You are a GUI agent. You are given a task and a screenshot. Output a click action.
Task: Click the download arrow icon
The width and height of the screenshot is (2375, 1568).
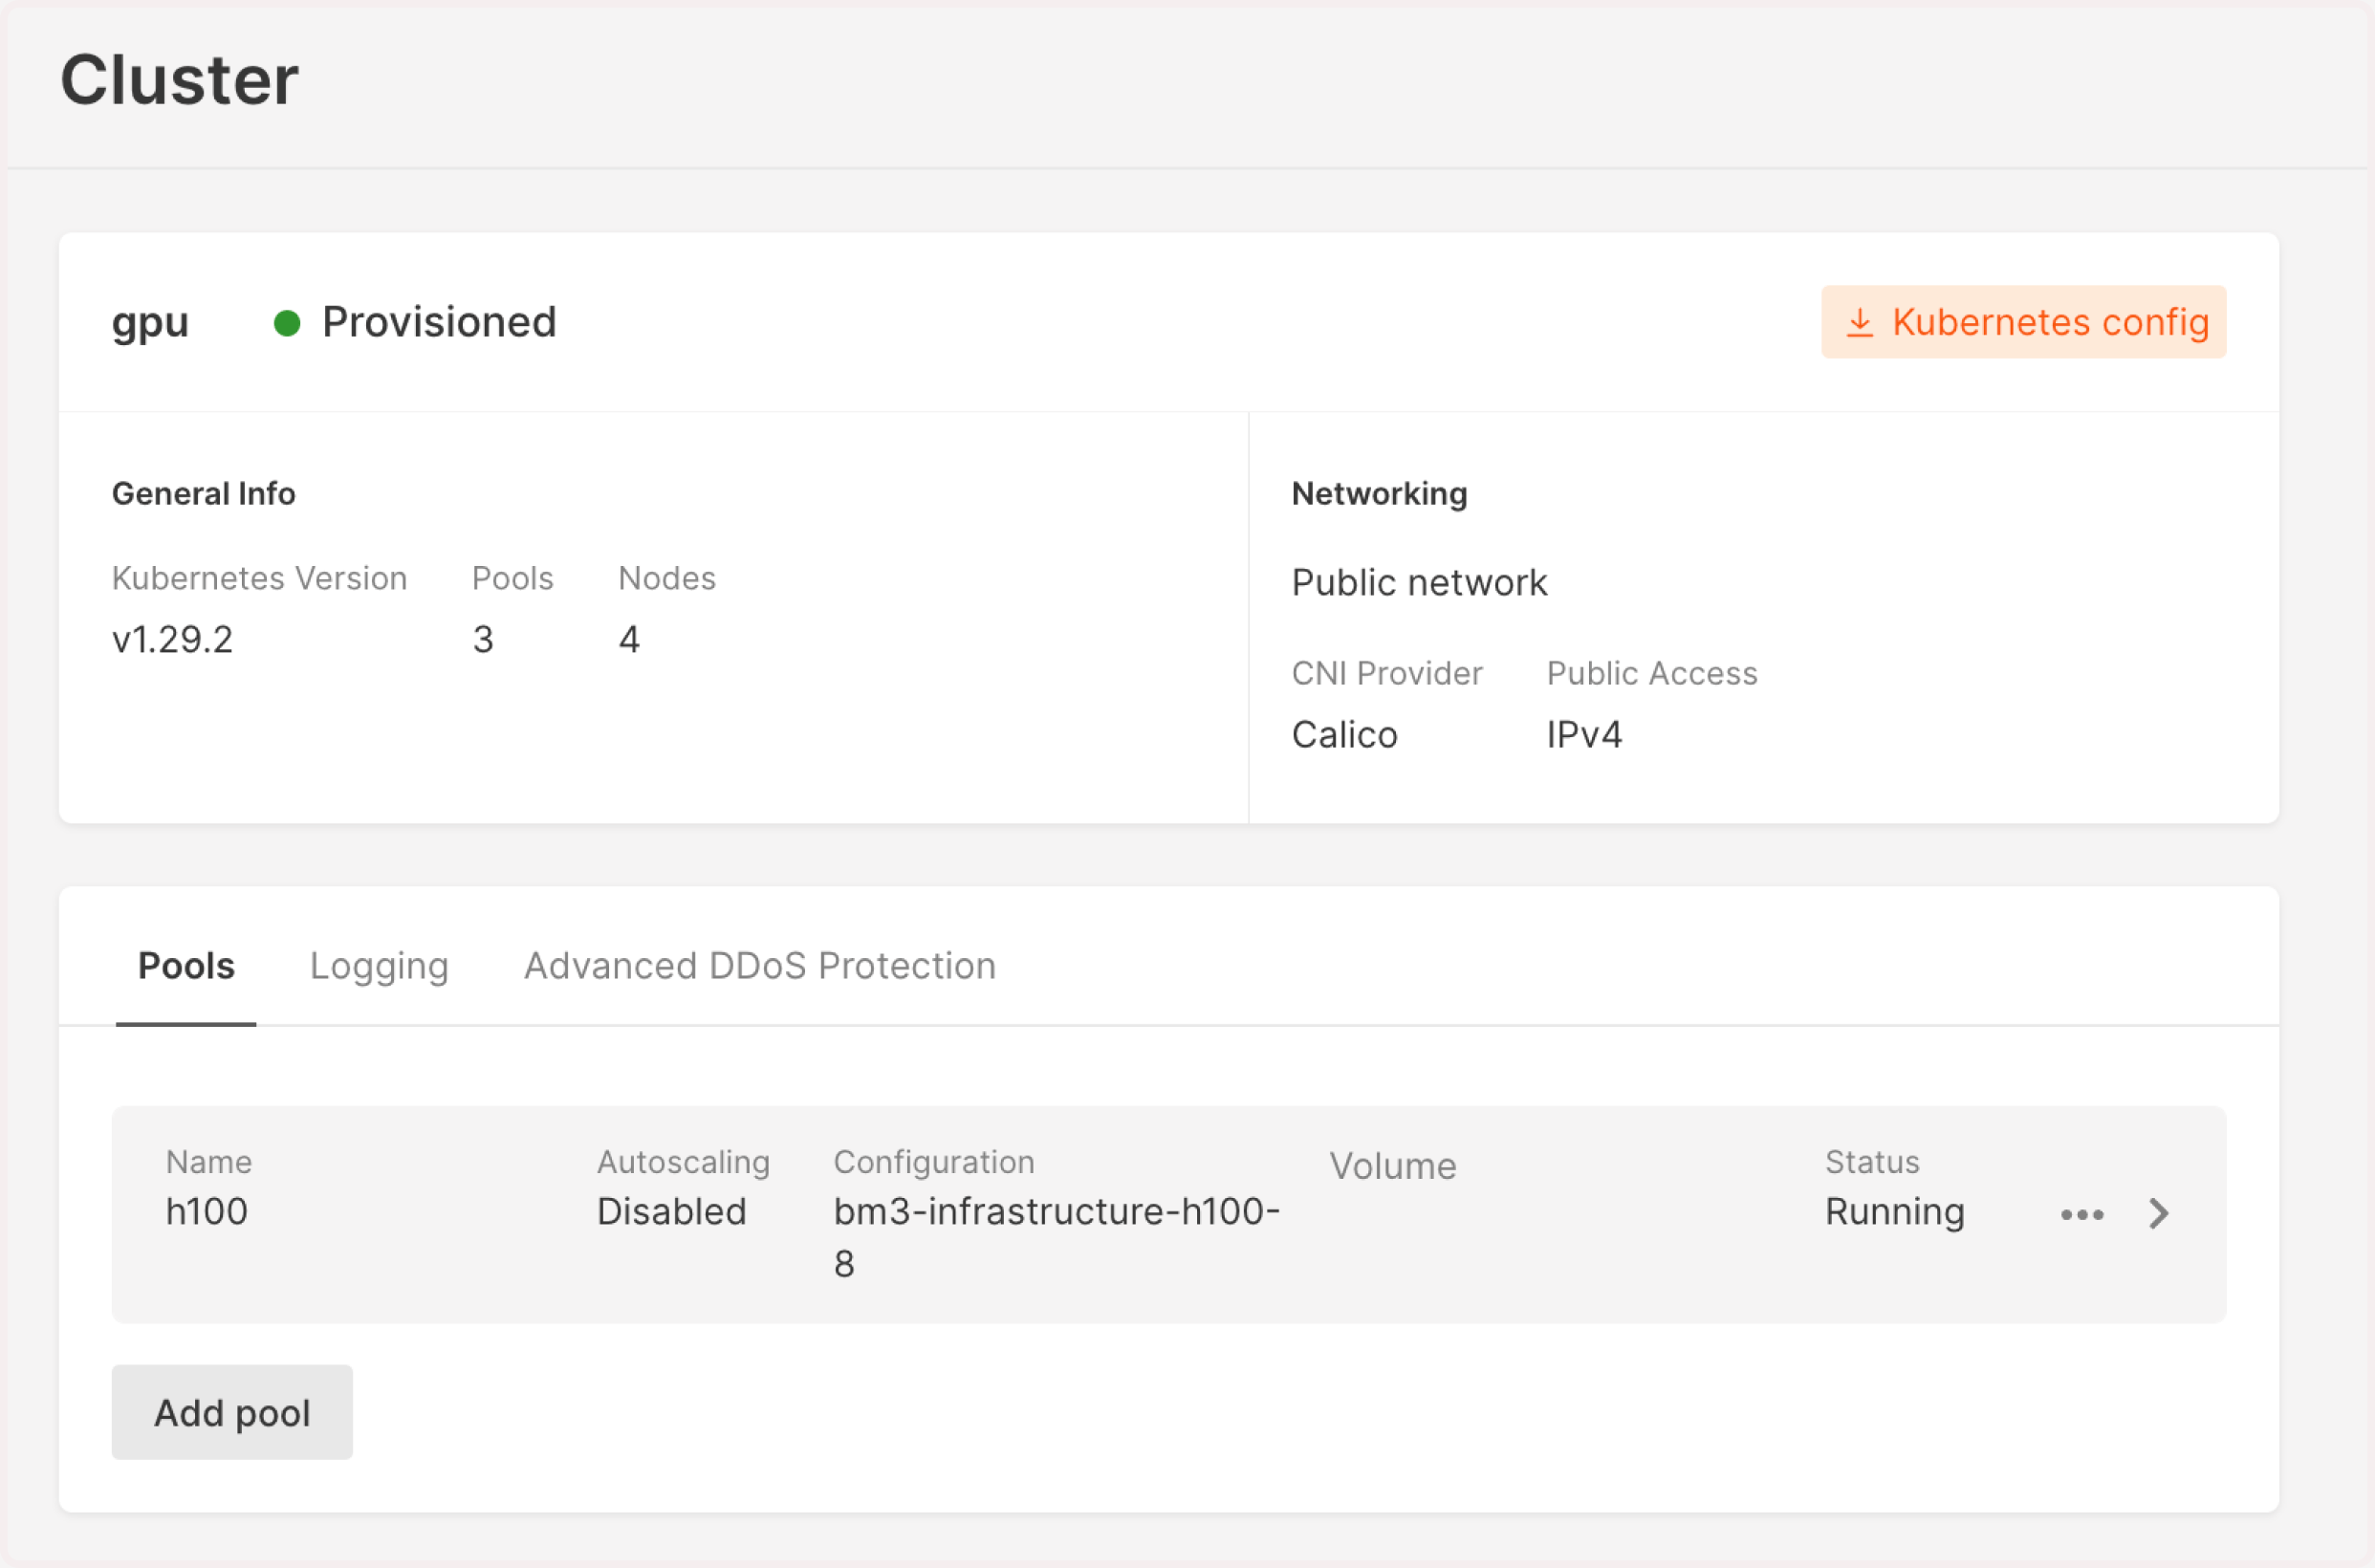tap(1859, 323)
